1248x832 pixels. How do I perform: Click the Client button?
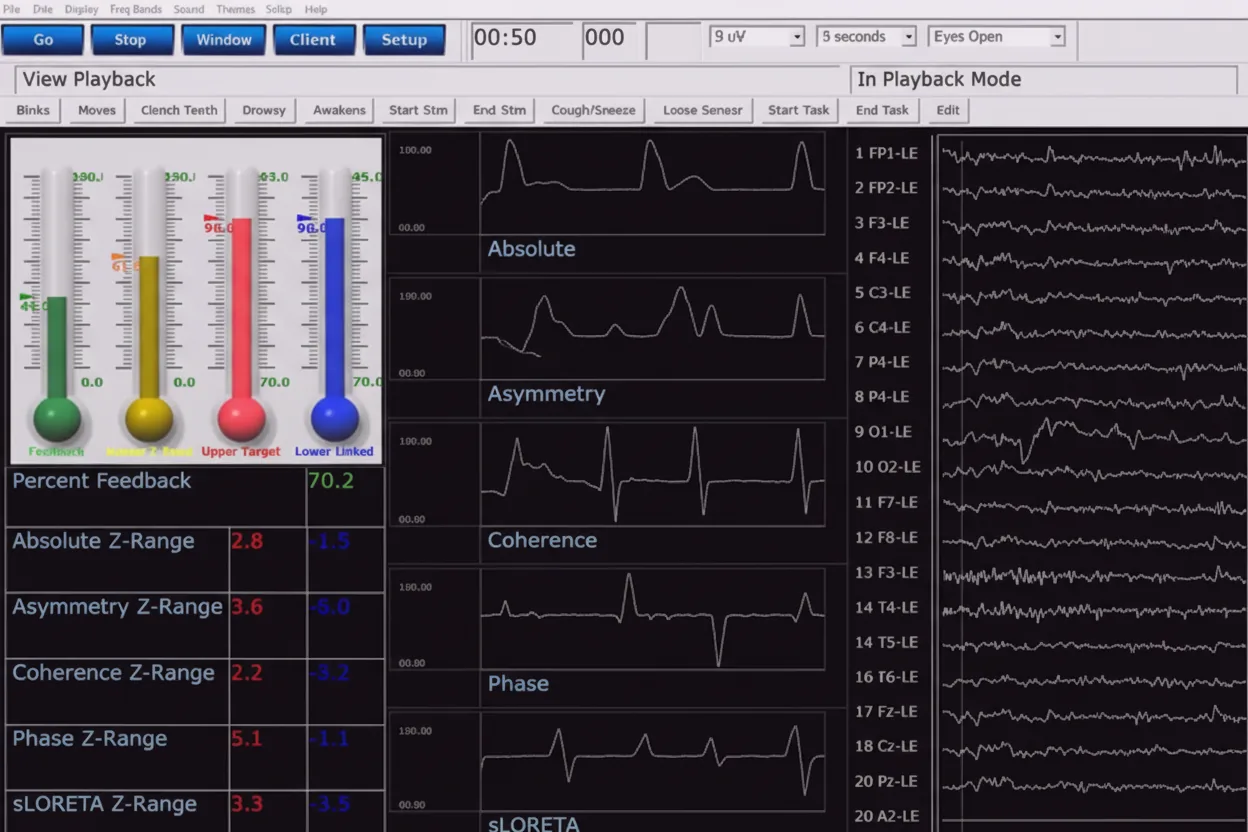[x=313, y=40]
